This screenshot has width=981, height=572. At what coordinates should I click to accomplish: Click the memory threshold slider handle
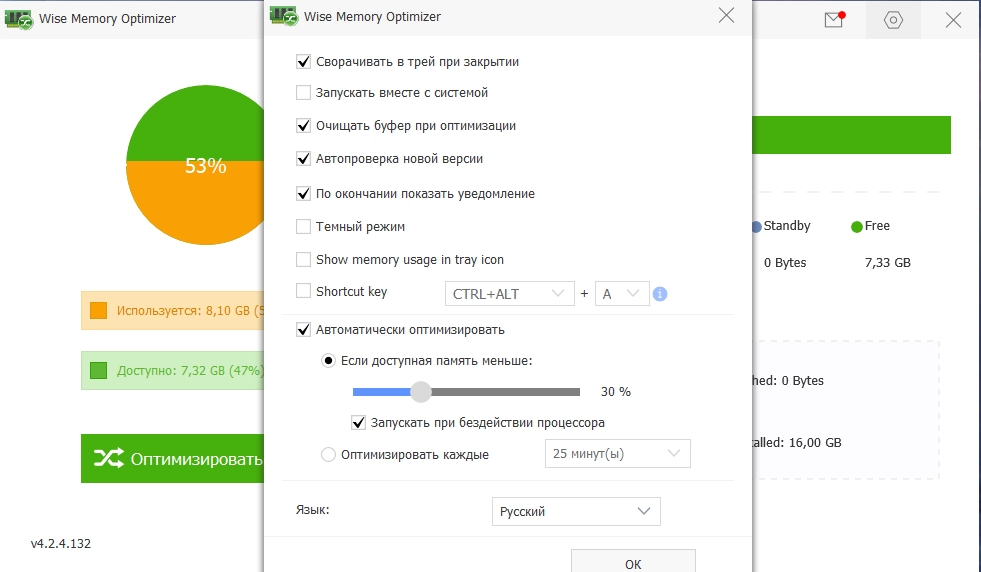click(421, 392)
